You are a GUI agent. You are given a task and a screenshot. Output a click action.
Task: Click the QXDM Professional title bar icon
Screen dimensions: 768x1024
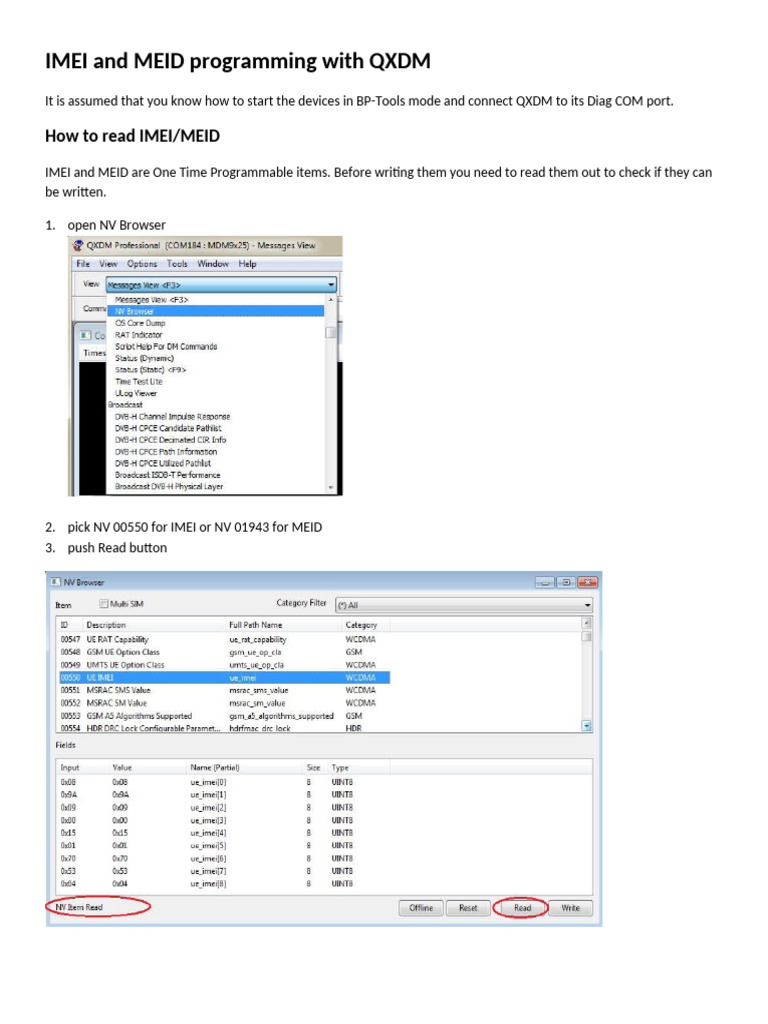[x=78, y=246]
